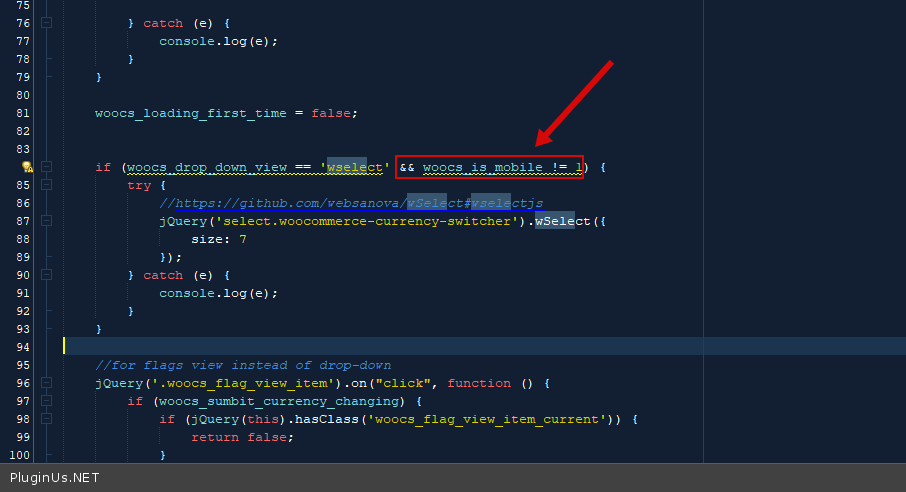Click the 'woocs_flag_view_item_current' class string
This screenshot has width=906, height=492.
[x=487, y=419]
